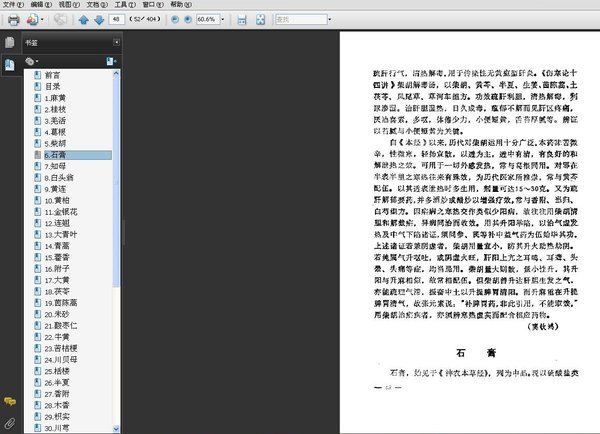Open the 工具 menu
Screen dimensions: 600x434
pos(125,5)
